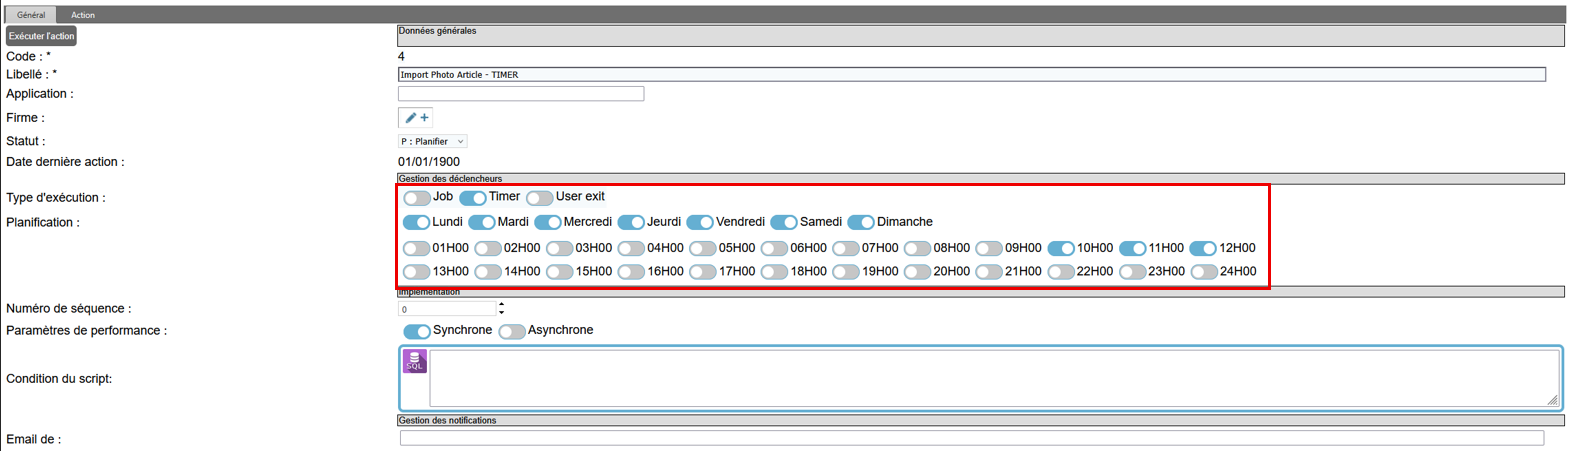
Task: Open the purple SQL editor icon
Action: 414,362
